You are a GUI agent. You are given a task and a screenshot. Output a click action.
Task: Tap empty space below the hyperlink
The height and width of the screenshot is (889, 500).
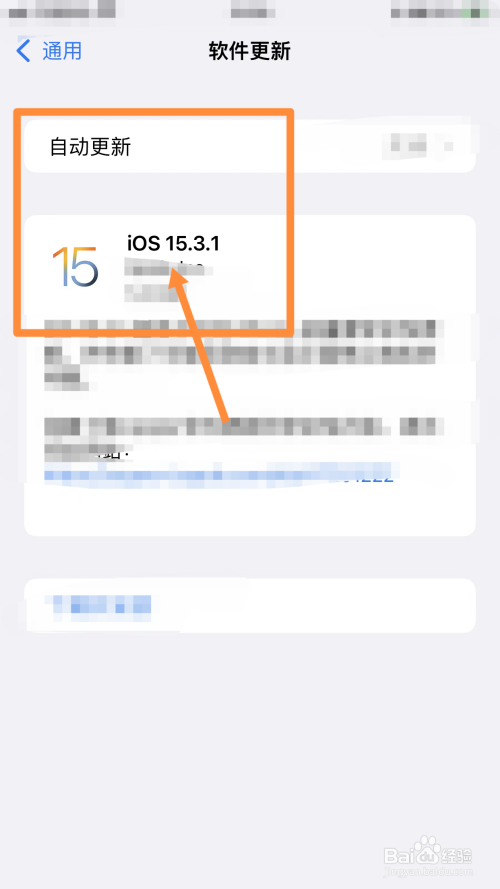tap(249, 510)
